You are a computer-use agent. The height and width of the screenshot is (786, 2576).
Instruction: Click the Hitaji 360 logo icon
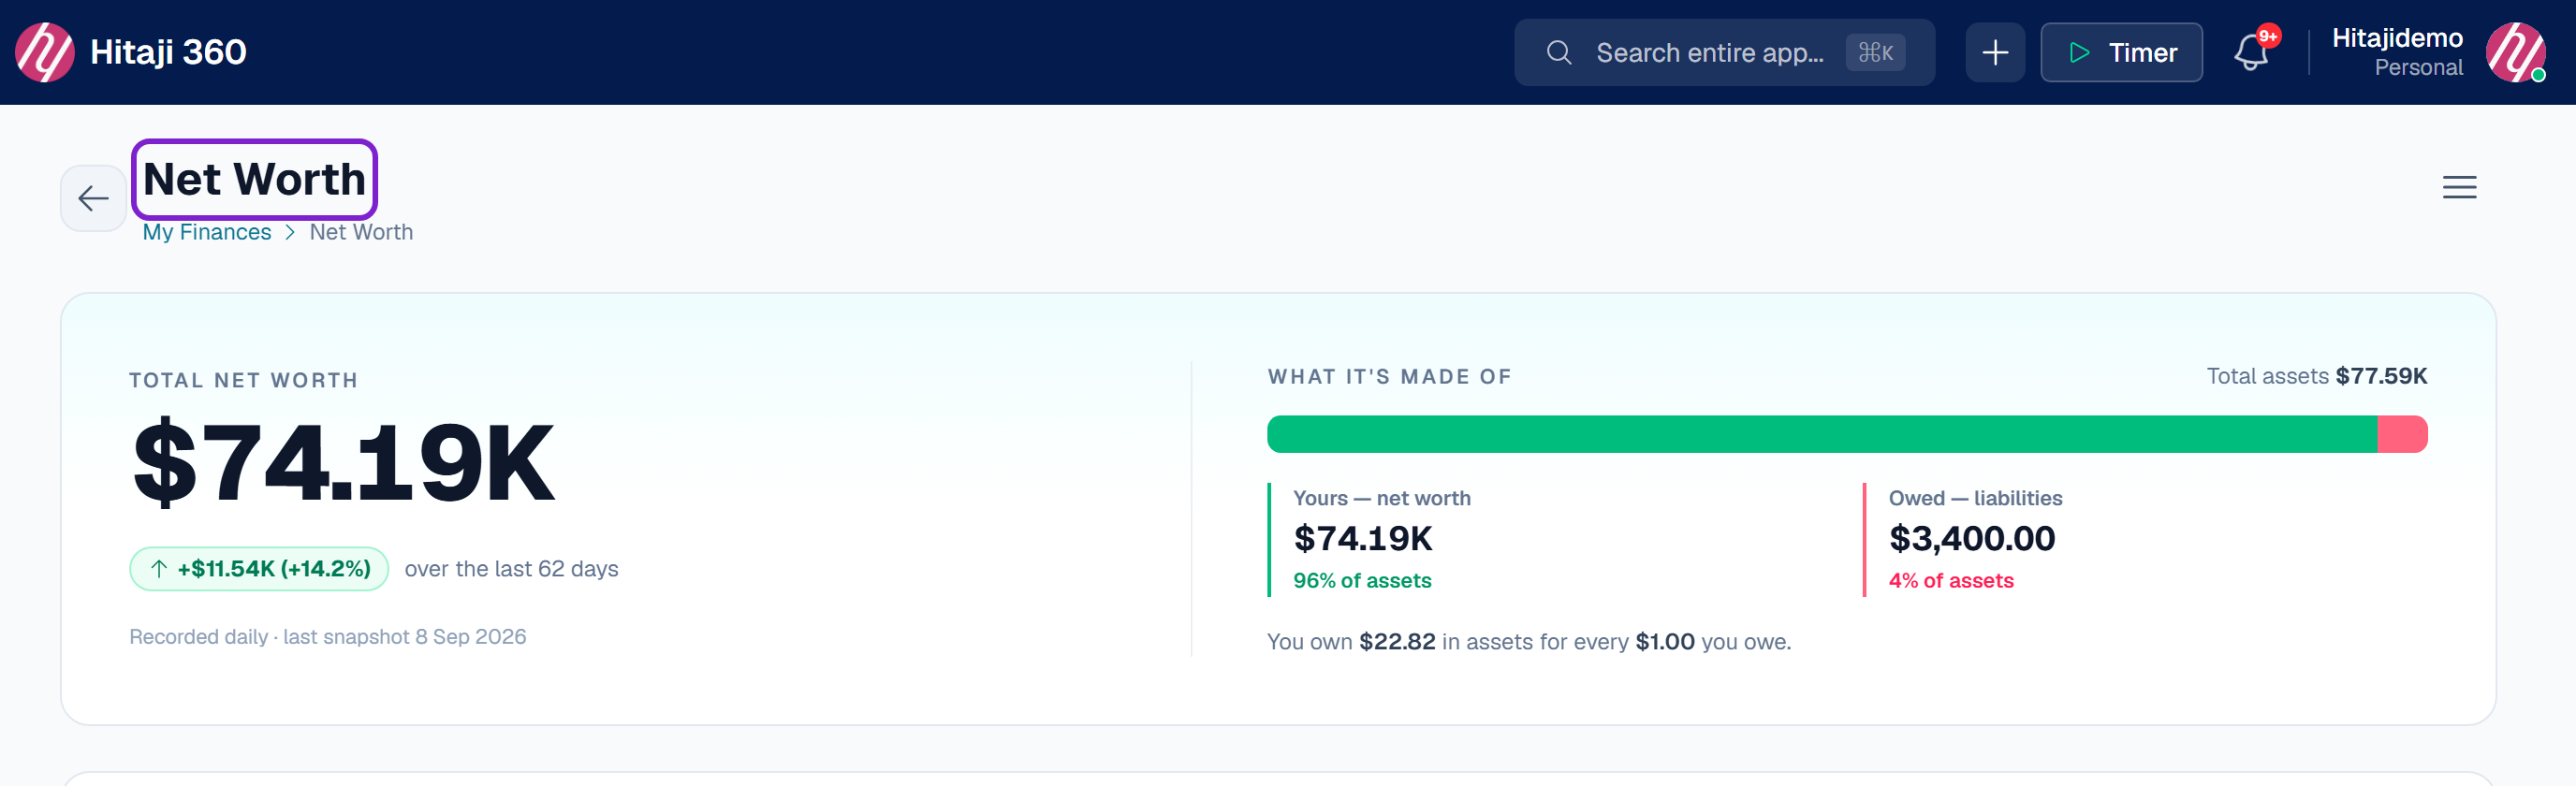[x=45, y=52]
